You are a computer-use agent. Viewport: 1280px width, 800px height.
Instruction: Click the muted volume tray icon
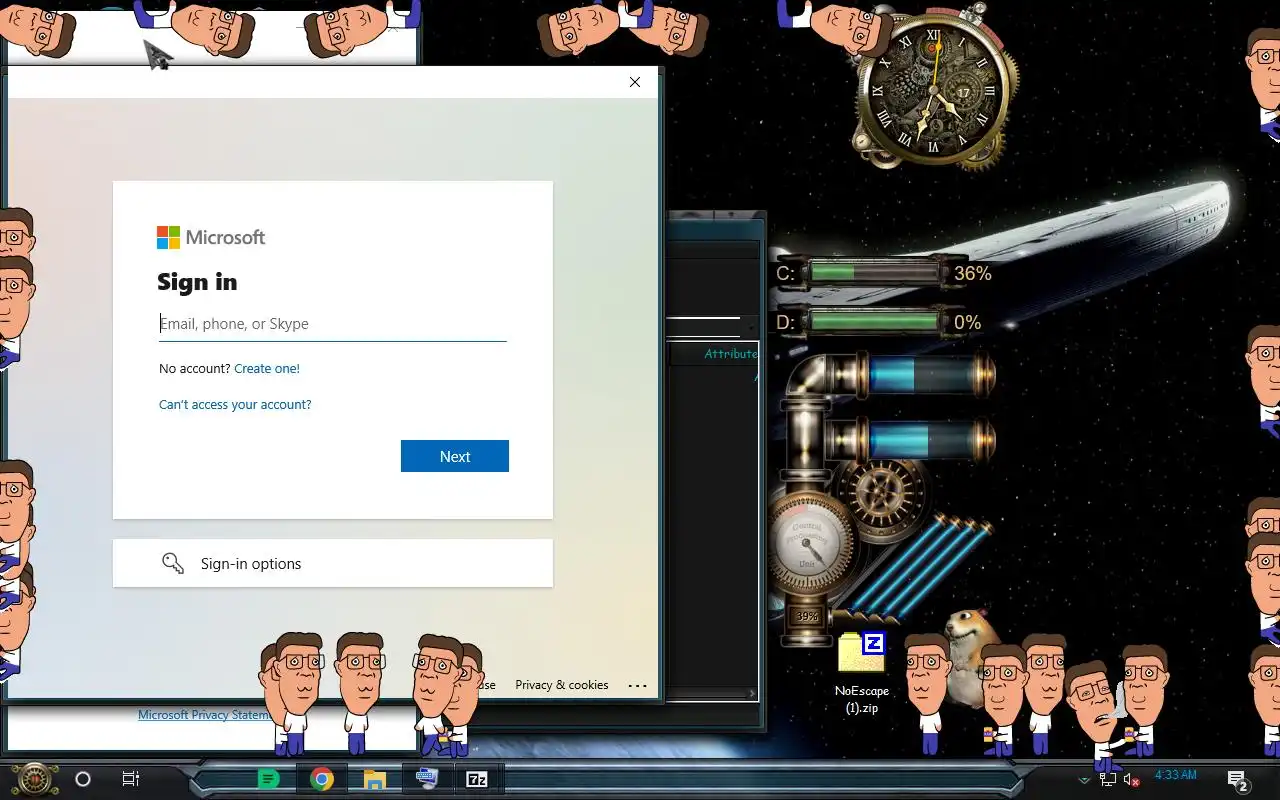tap(1132, 779)
